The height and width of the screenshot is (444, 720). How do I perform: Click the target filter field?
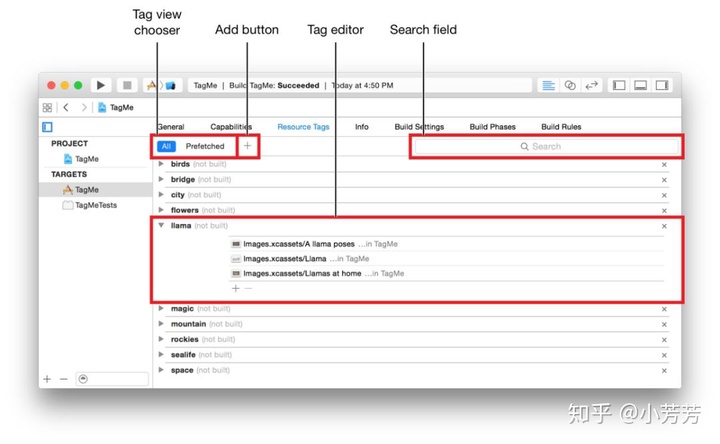point(112,379)
